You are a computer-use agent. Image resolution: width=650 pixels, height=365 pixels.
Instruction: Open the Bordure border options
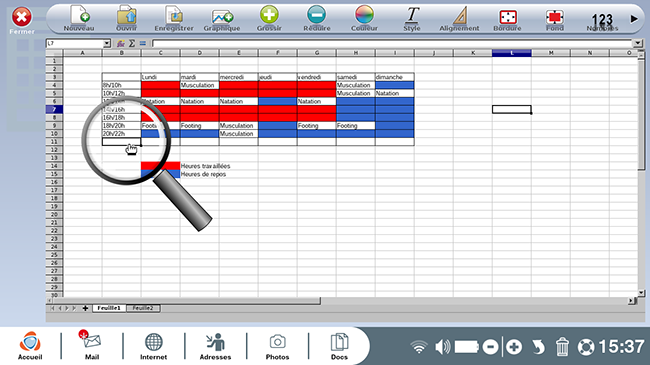(507, 18)
